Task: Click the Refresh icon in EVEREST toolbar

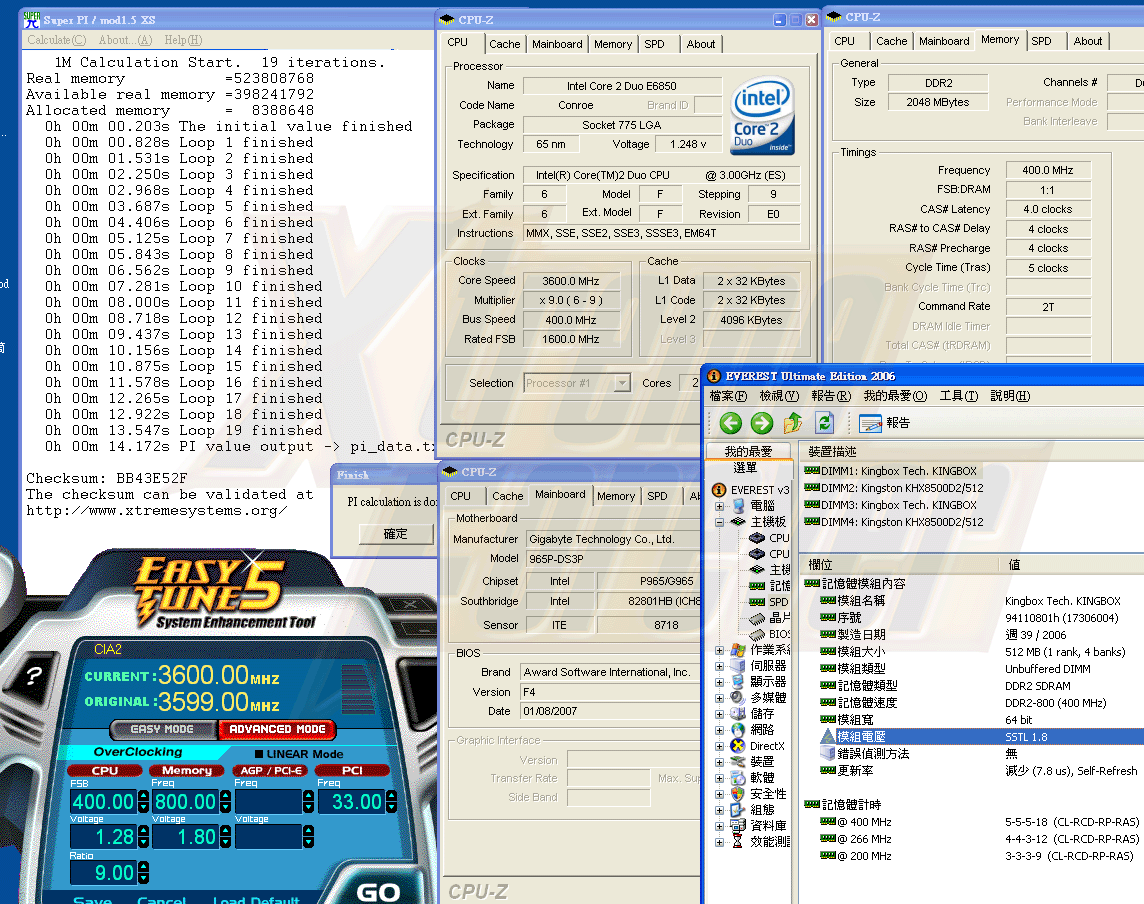Action: click(x=824, y=423)
